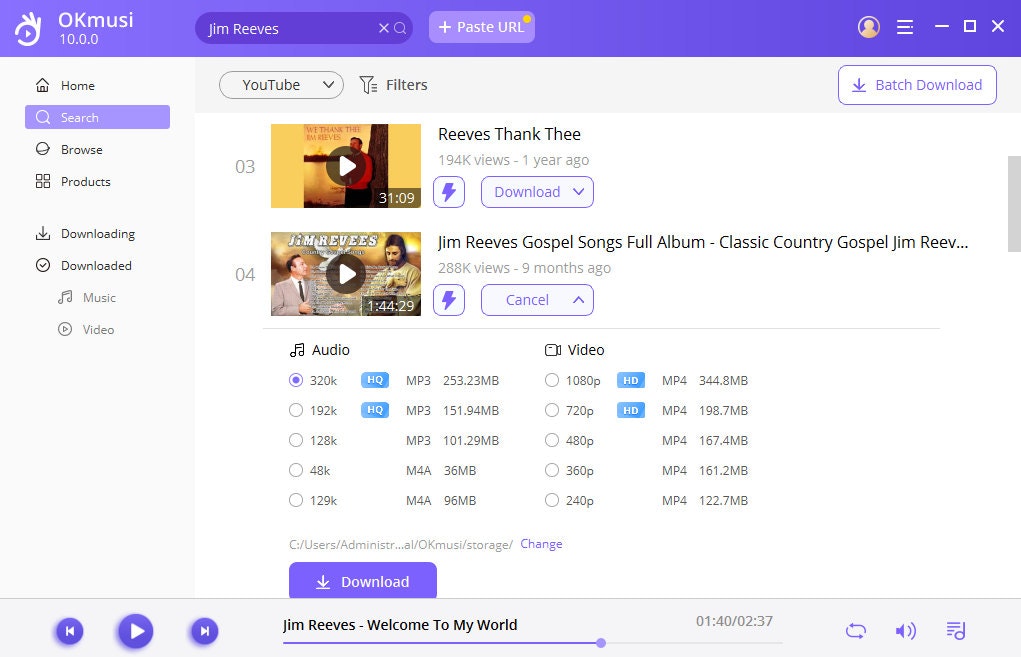Click the storage path C:/Users/Administr... text
This screenshot has width=1021, height=657.
401,544
